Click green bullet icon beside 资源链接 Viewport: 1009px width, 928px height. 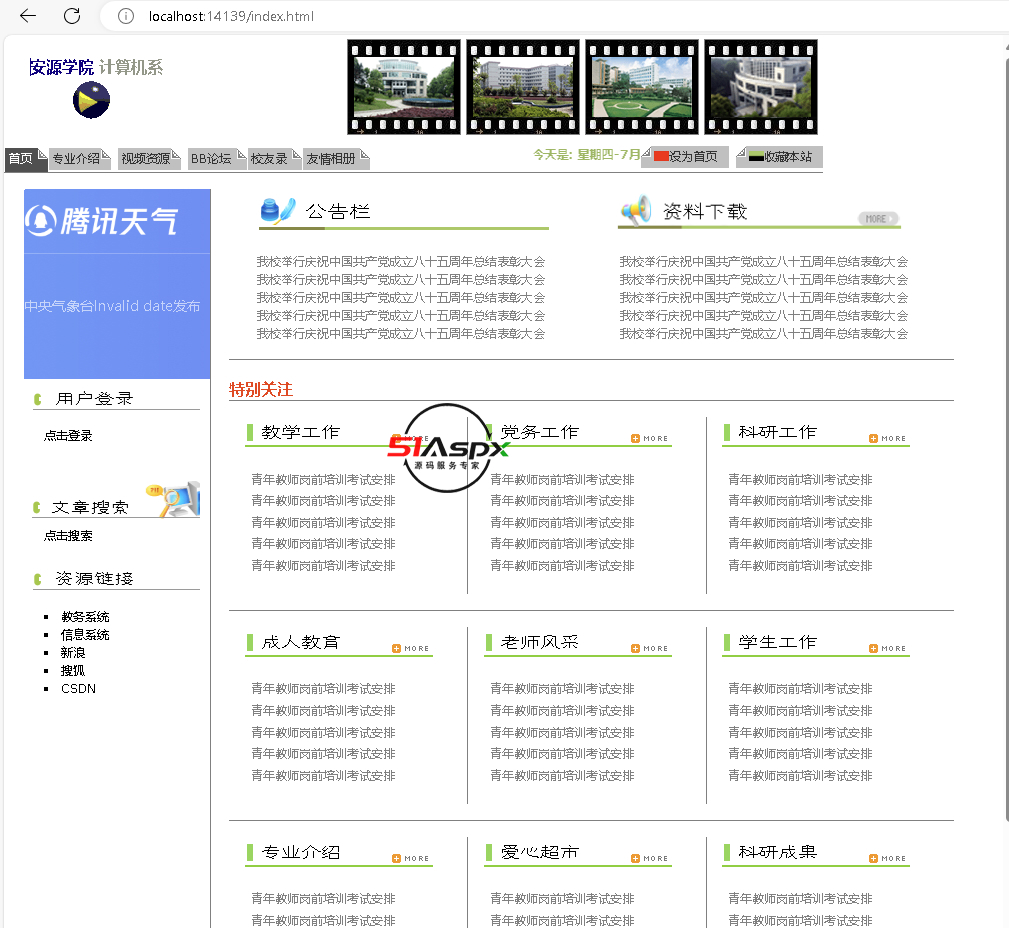click(x=38, y=579)
